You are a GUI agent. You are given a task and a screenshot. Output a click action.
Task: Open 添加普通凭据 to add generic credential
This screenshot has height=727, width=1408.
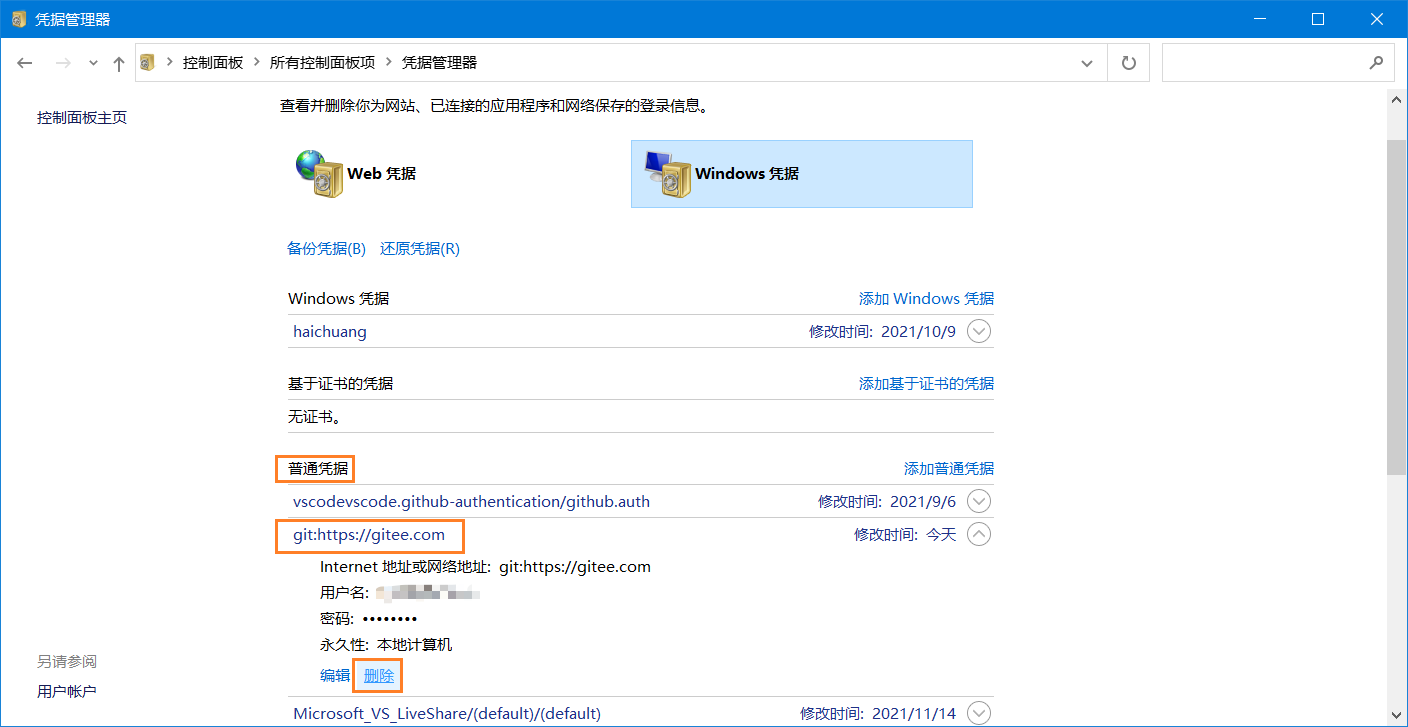point(948,468)
